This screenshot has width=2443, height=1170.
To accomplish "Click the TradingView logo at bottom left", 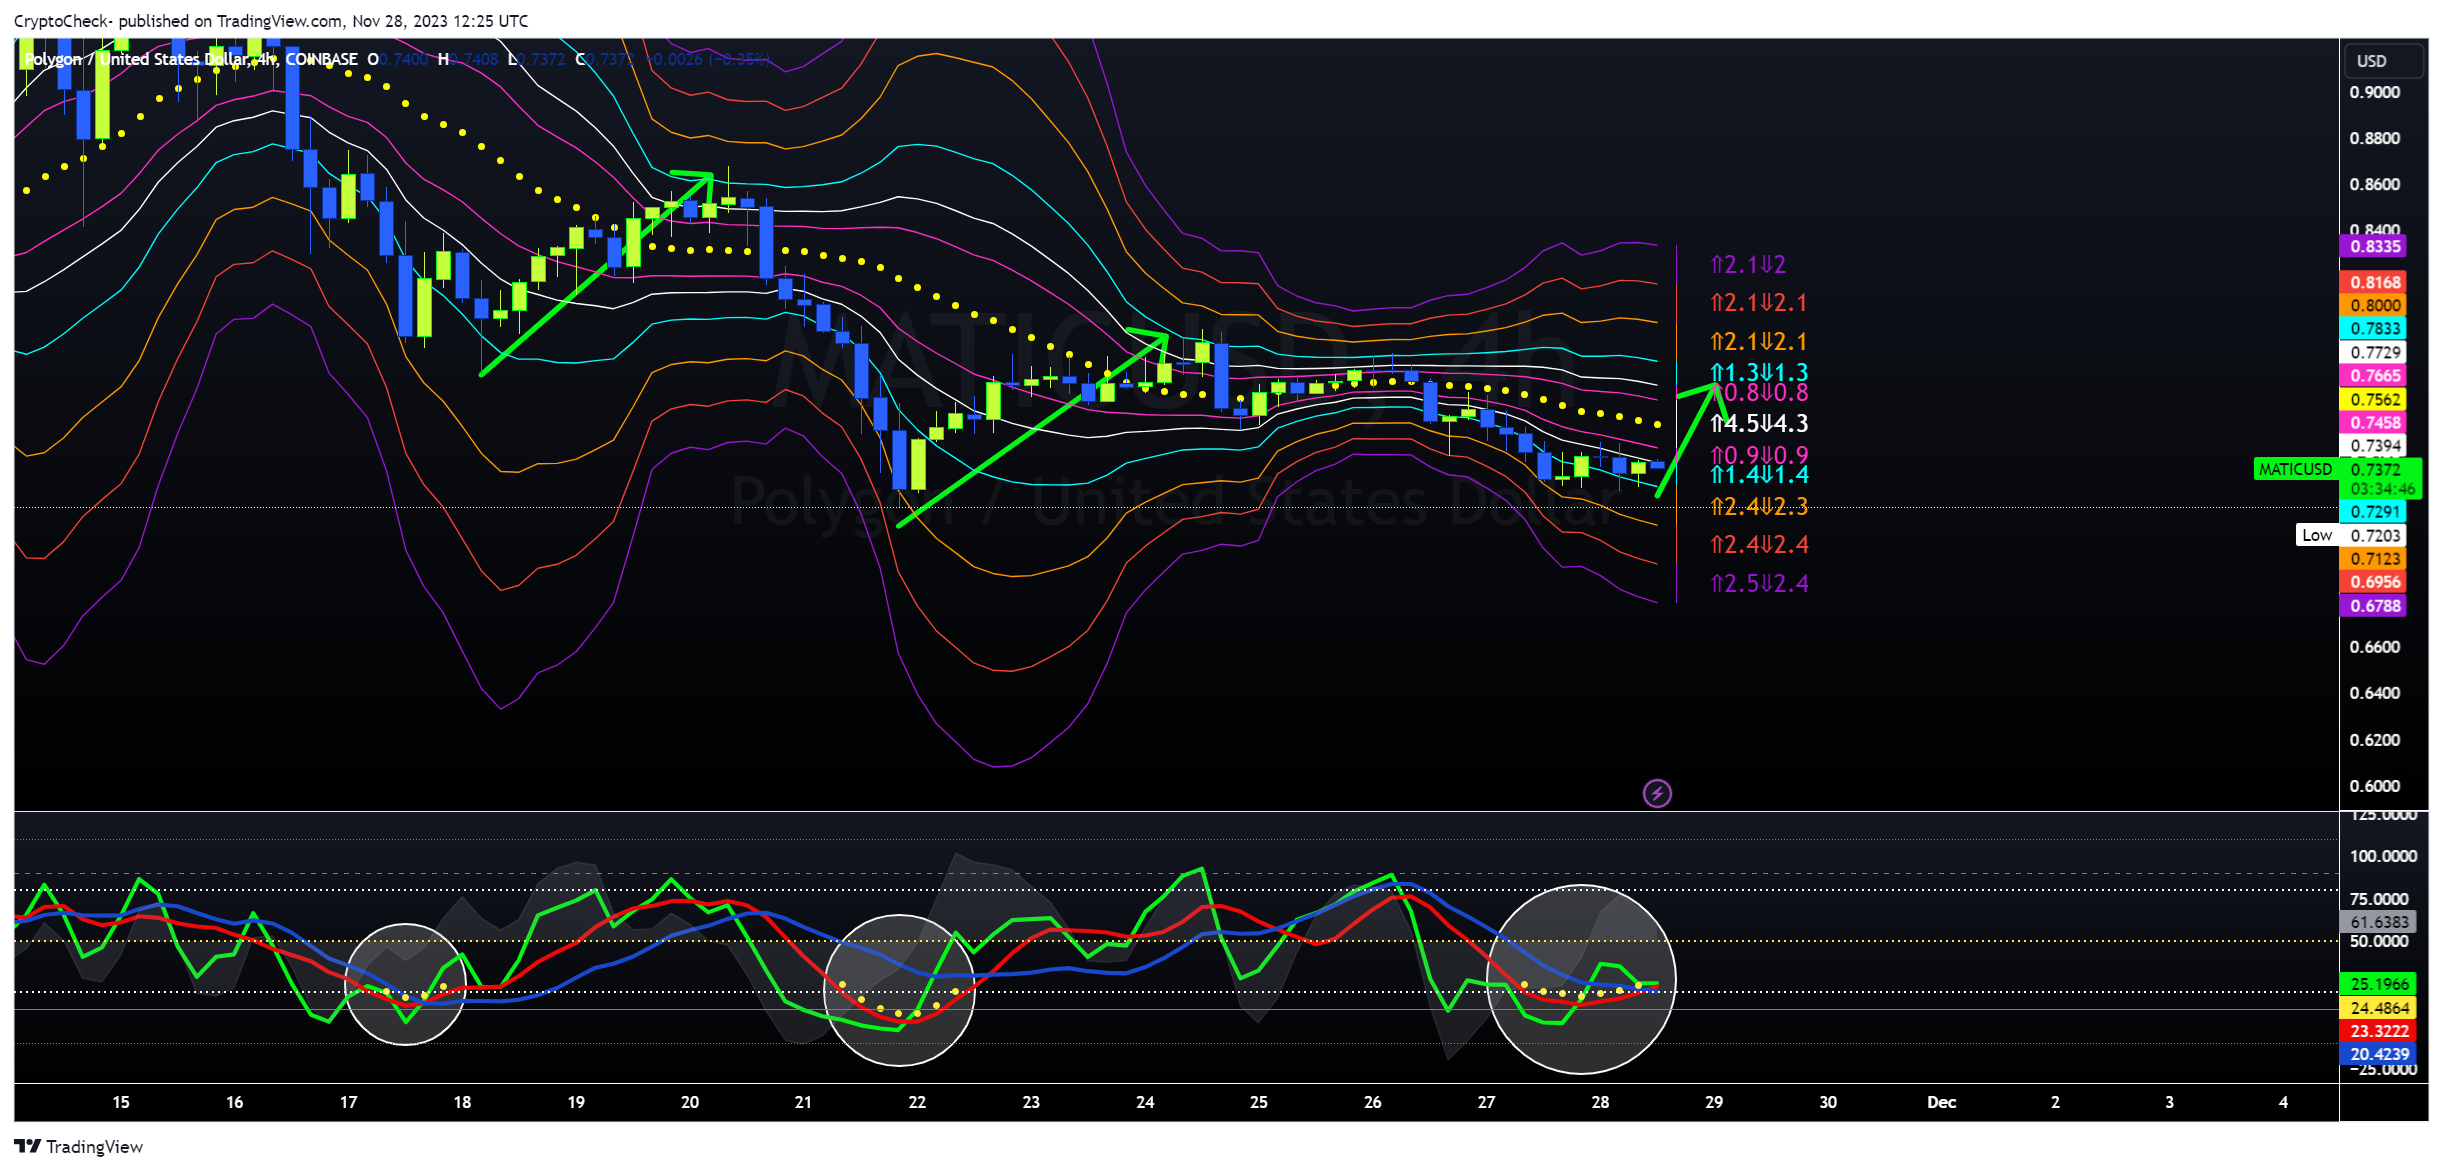I will [x=78, y=1146].
